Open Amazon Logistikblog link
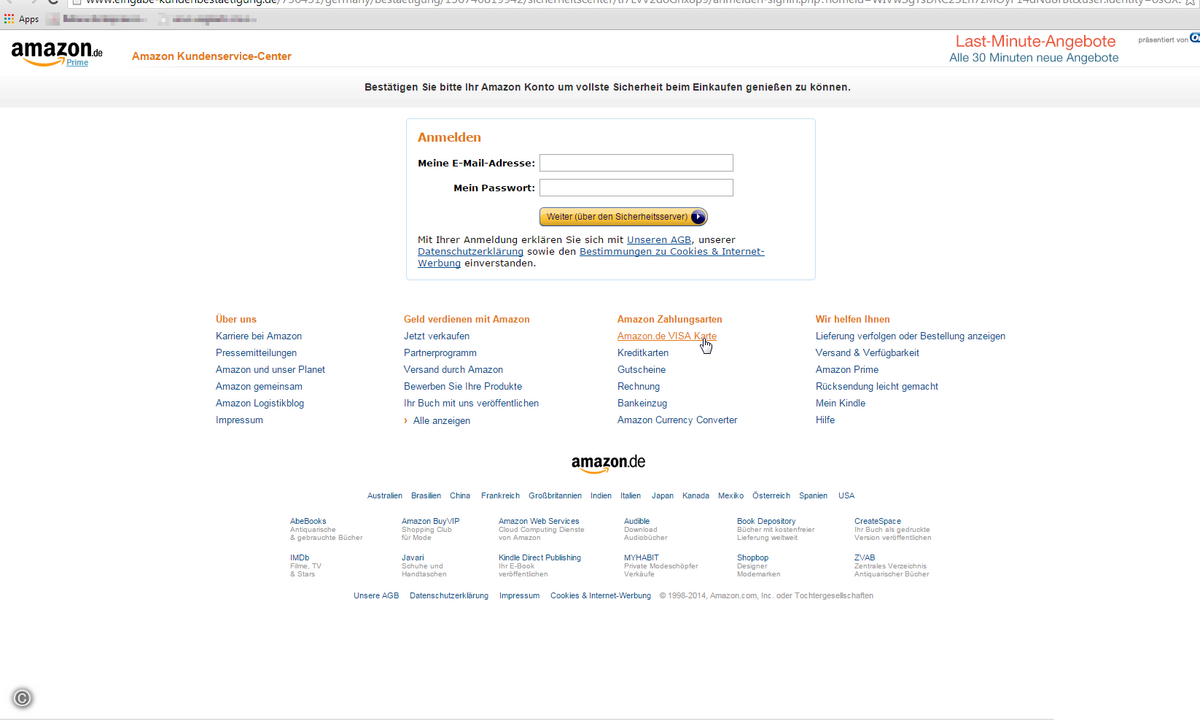 pos(260,403)
